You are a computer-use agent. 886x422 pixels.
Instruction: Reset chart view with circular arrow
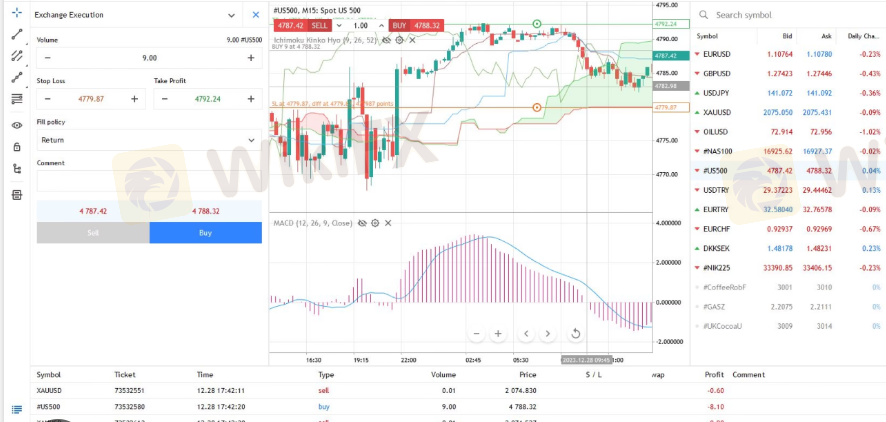pyautogui.click(x=576, y=333)
